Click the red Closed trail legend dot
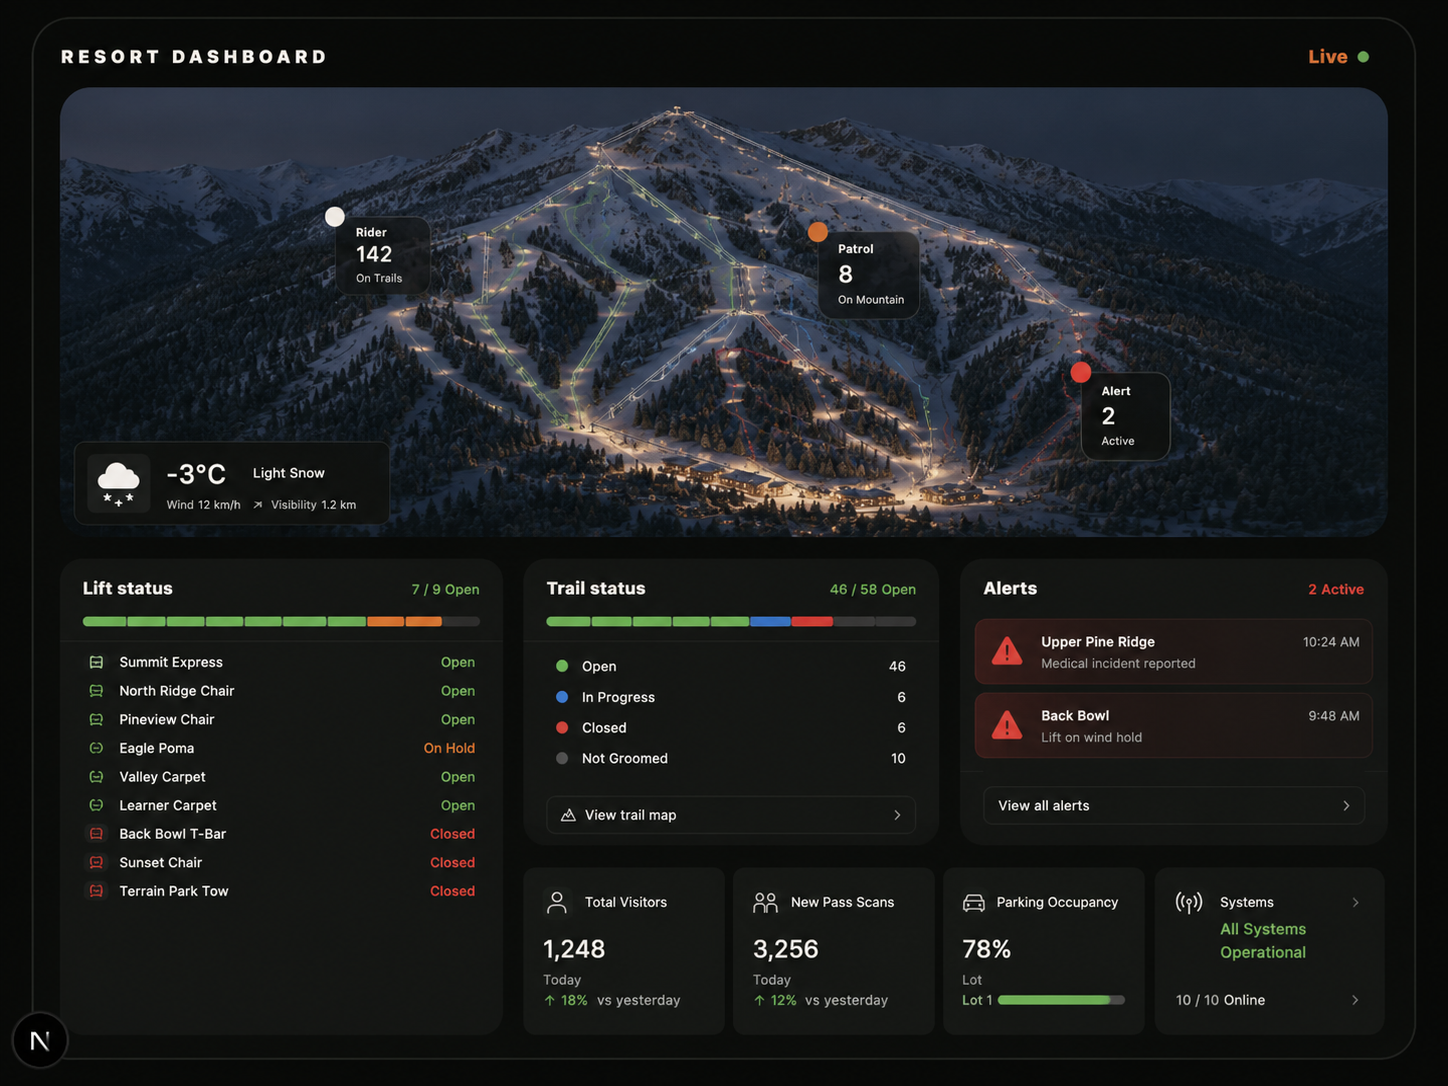The height and width of the screenshot is (1086, 1448). [x=562, y=728]
